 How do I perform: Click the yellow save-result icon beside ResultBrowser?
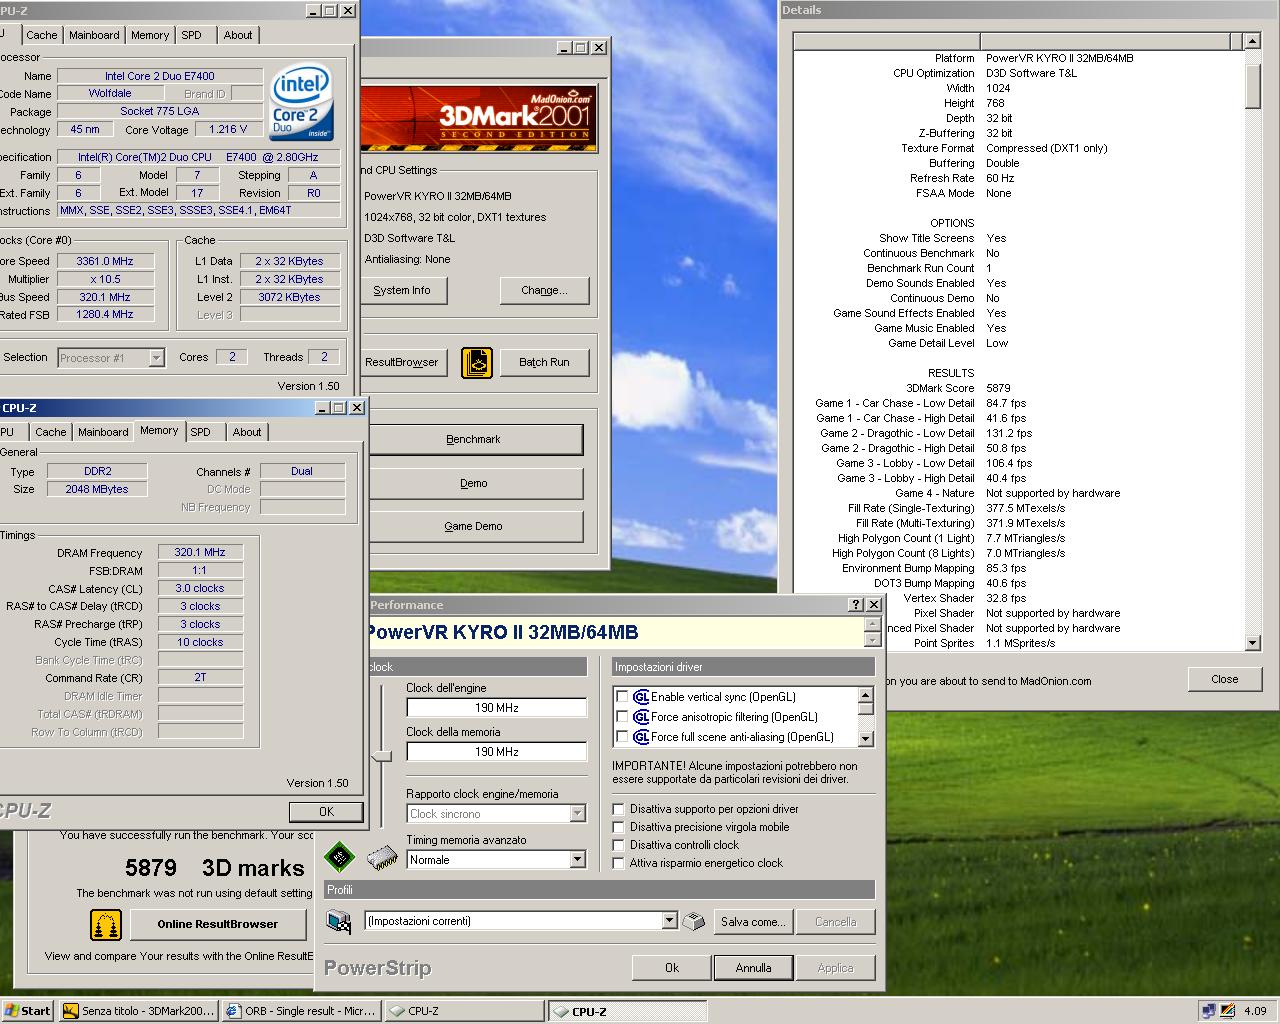[x=477, y=362]
